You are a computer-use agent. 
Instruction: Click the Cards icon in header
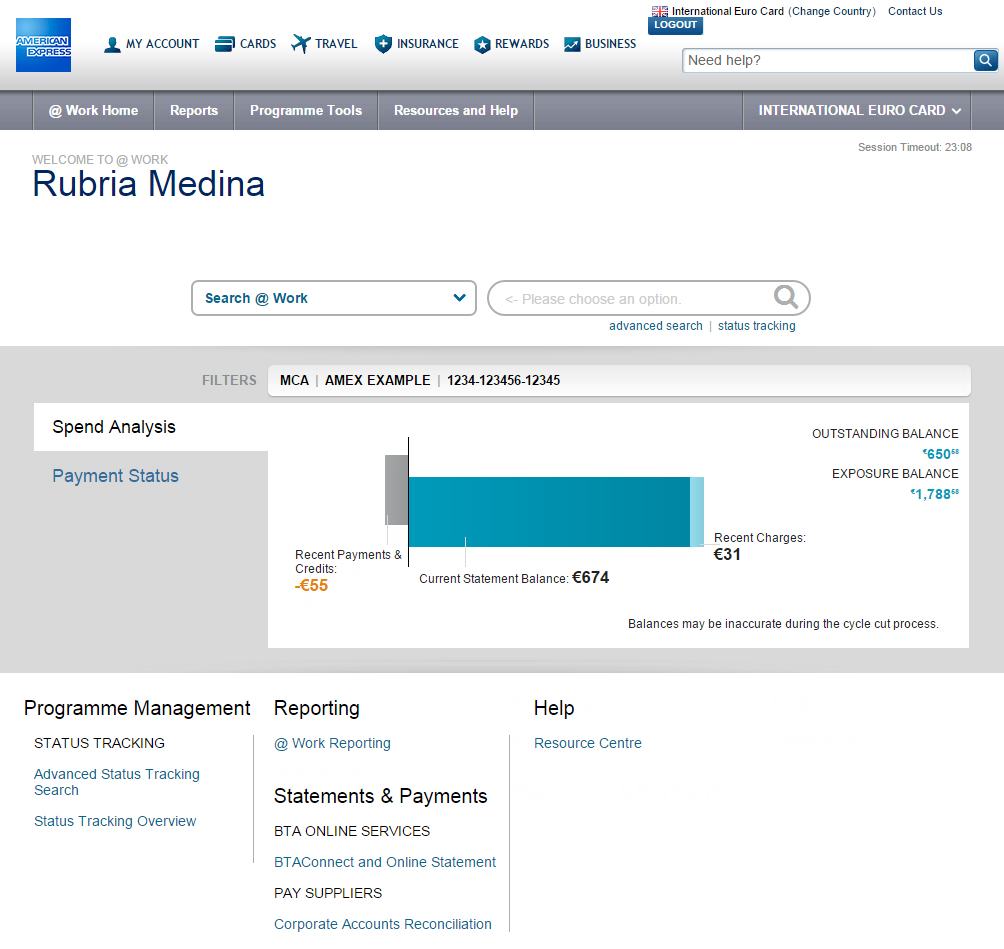point(224,44)
